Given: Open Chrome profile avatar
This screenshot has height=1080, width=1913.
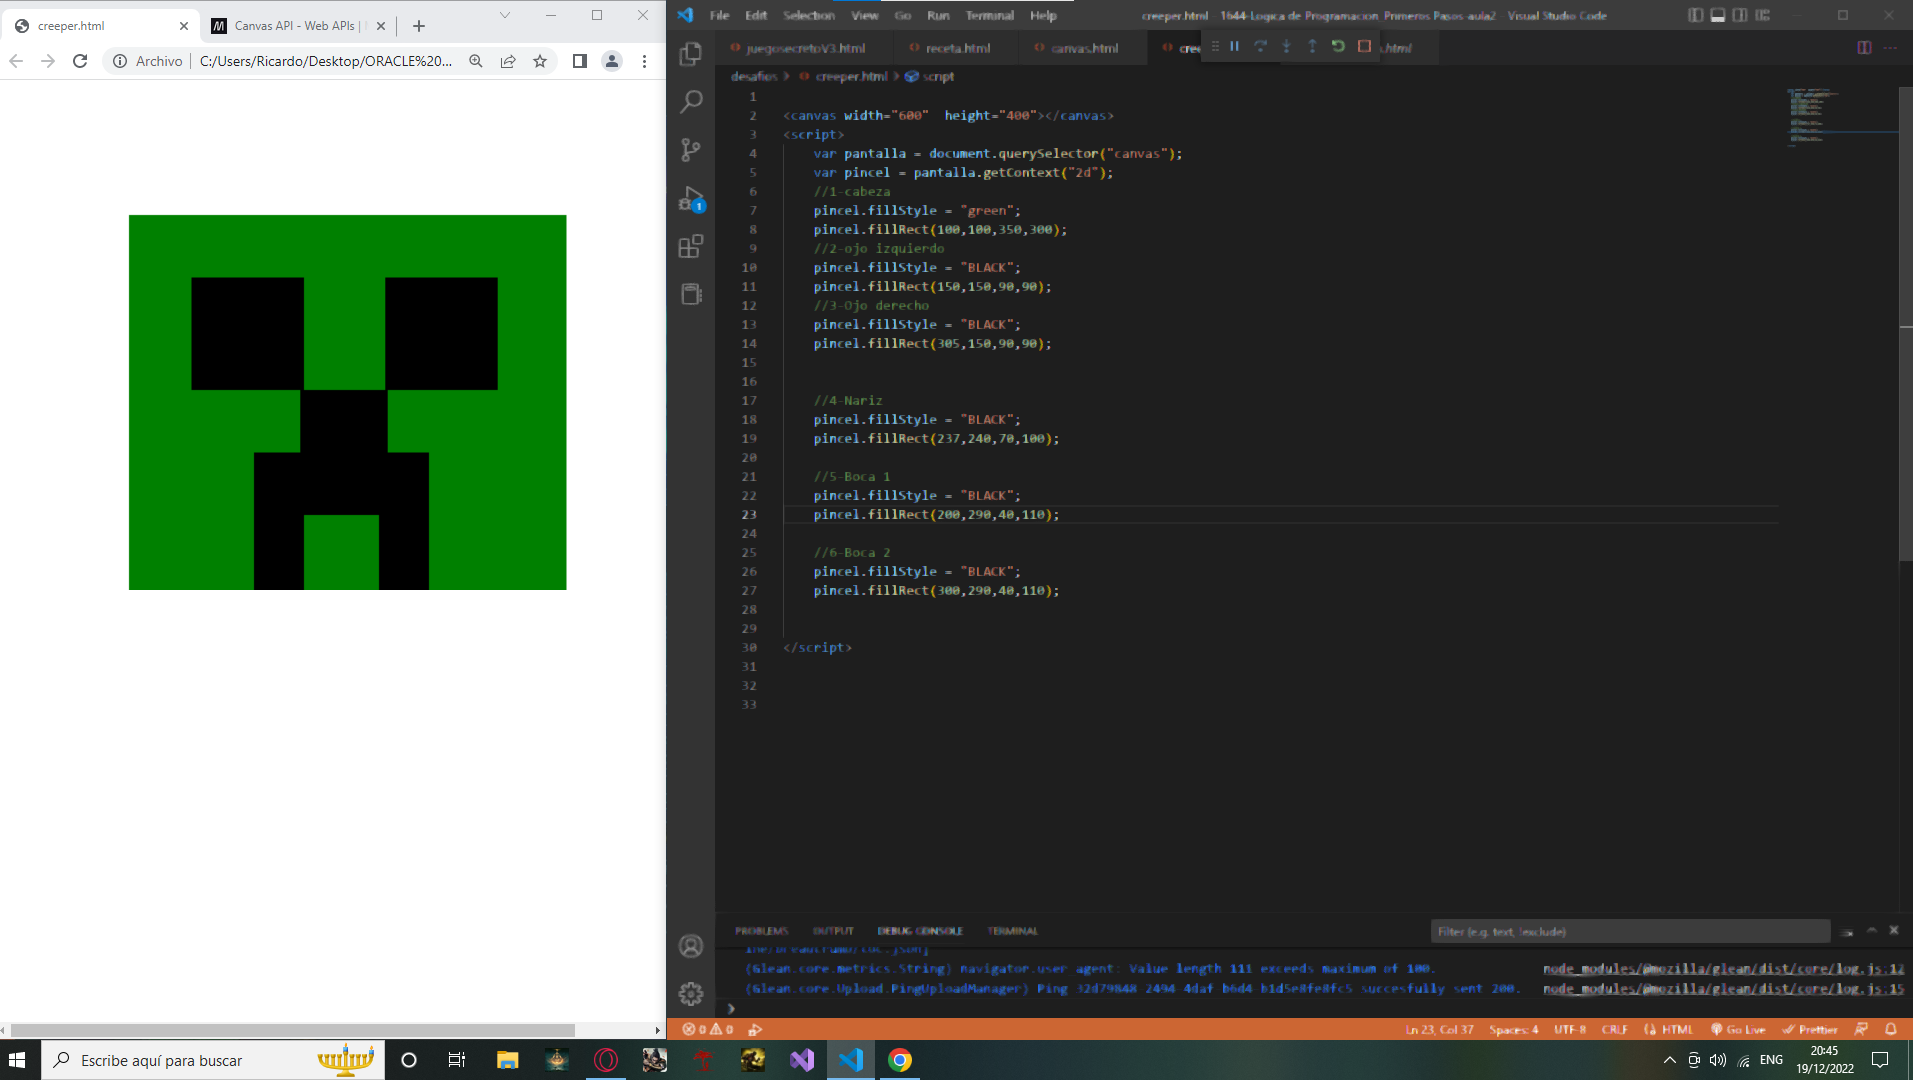Looking at the screenshot, I should pyautogui.click(x=612, y=61).
